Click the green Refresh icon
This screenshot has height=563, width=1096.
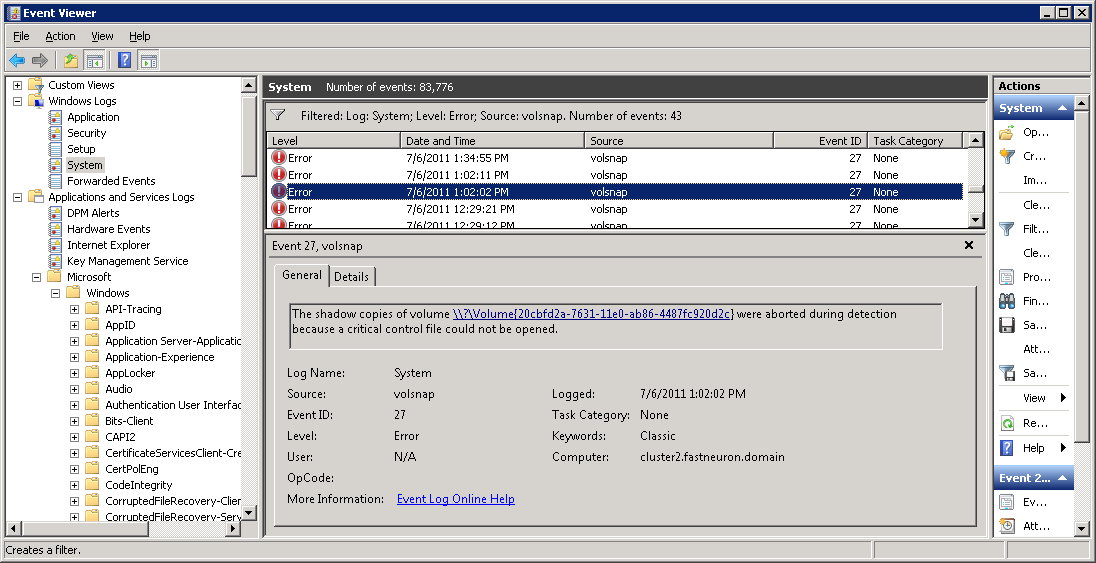point(1007,423)
